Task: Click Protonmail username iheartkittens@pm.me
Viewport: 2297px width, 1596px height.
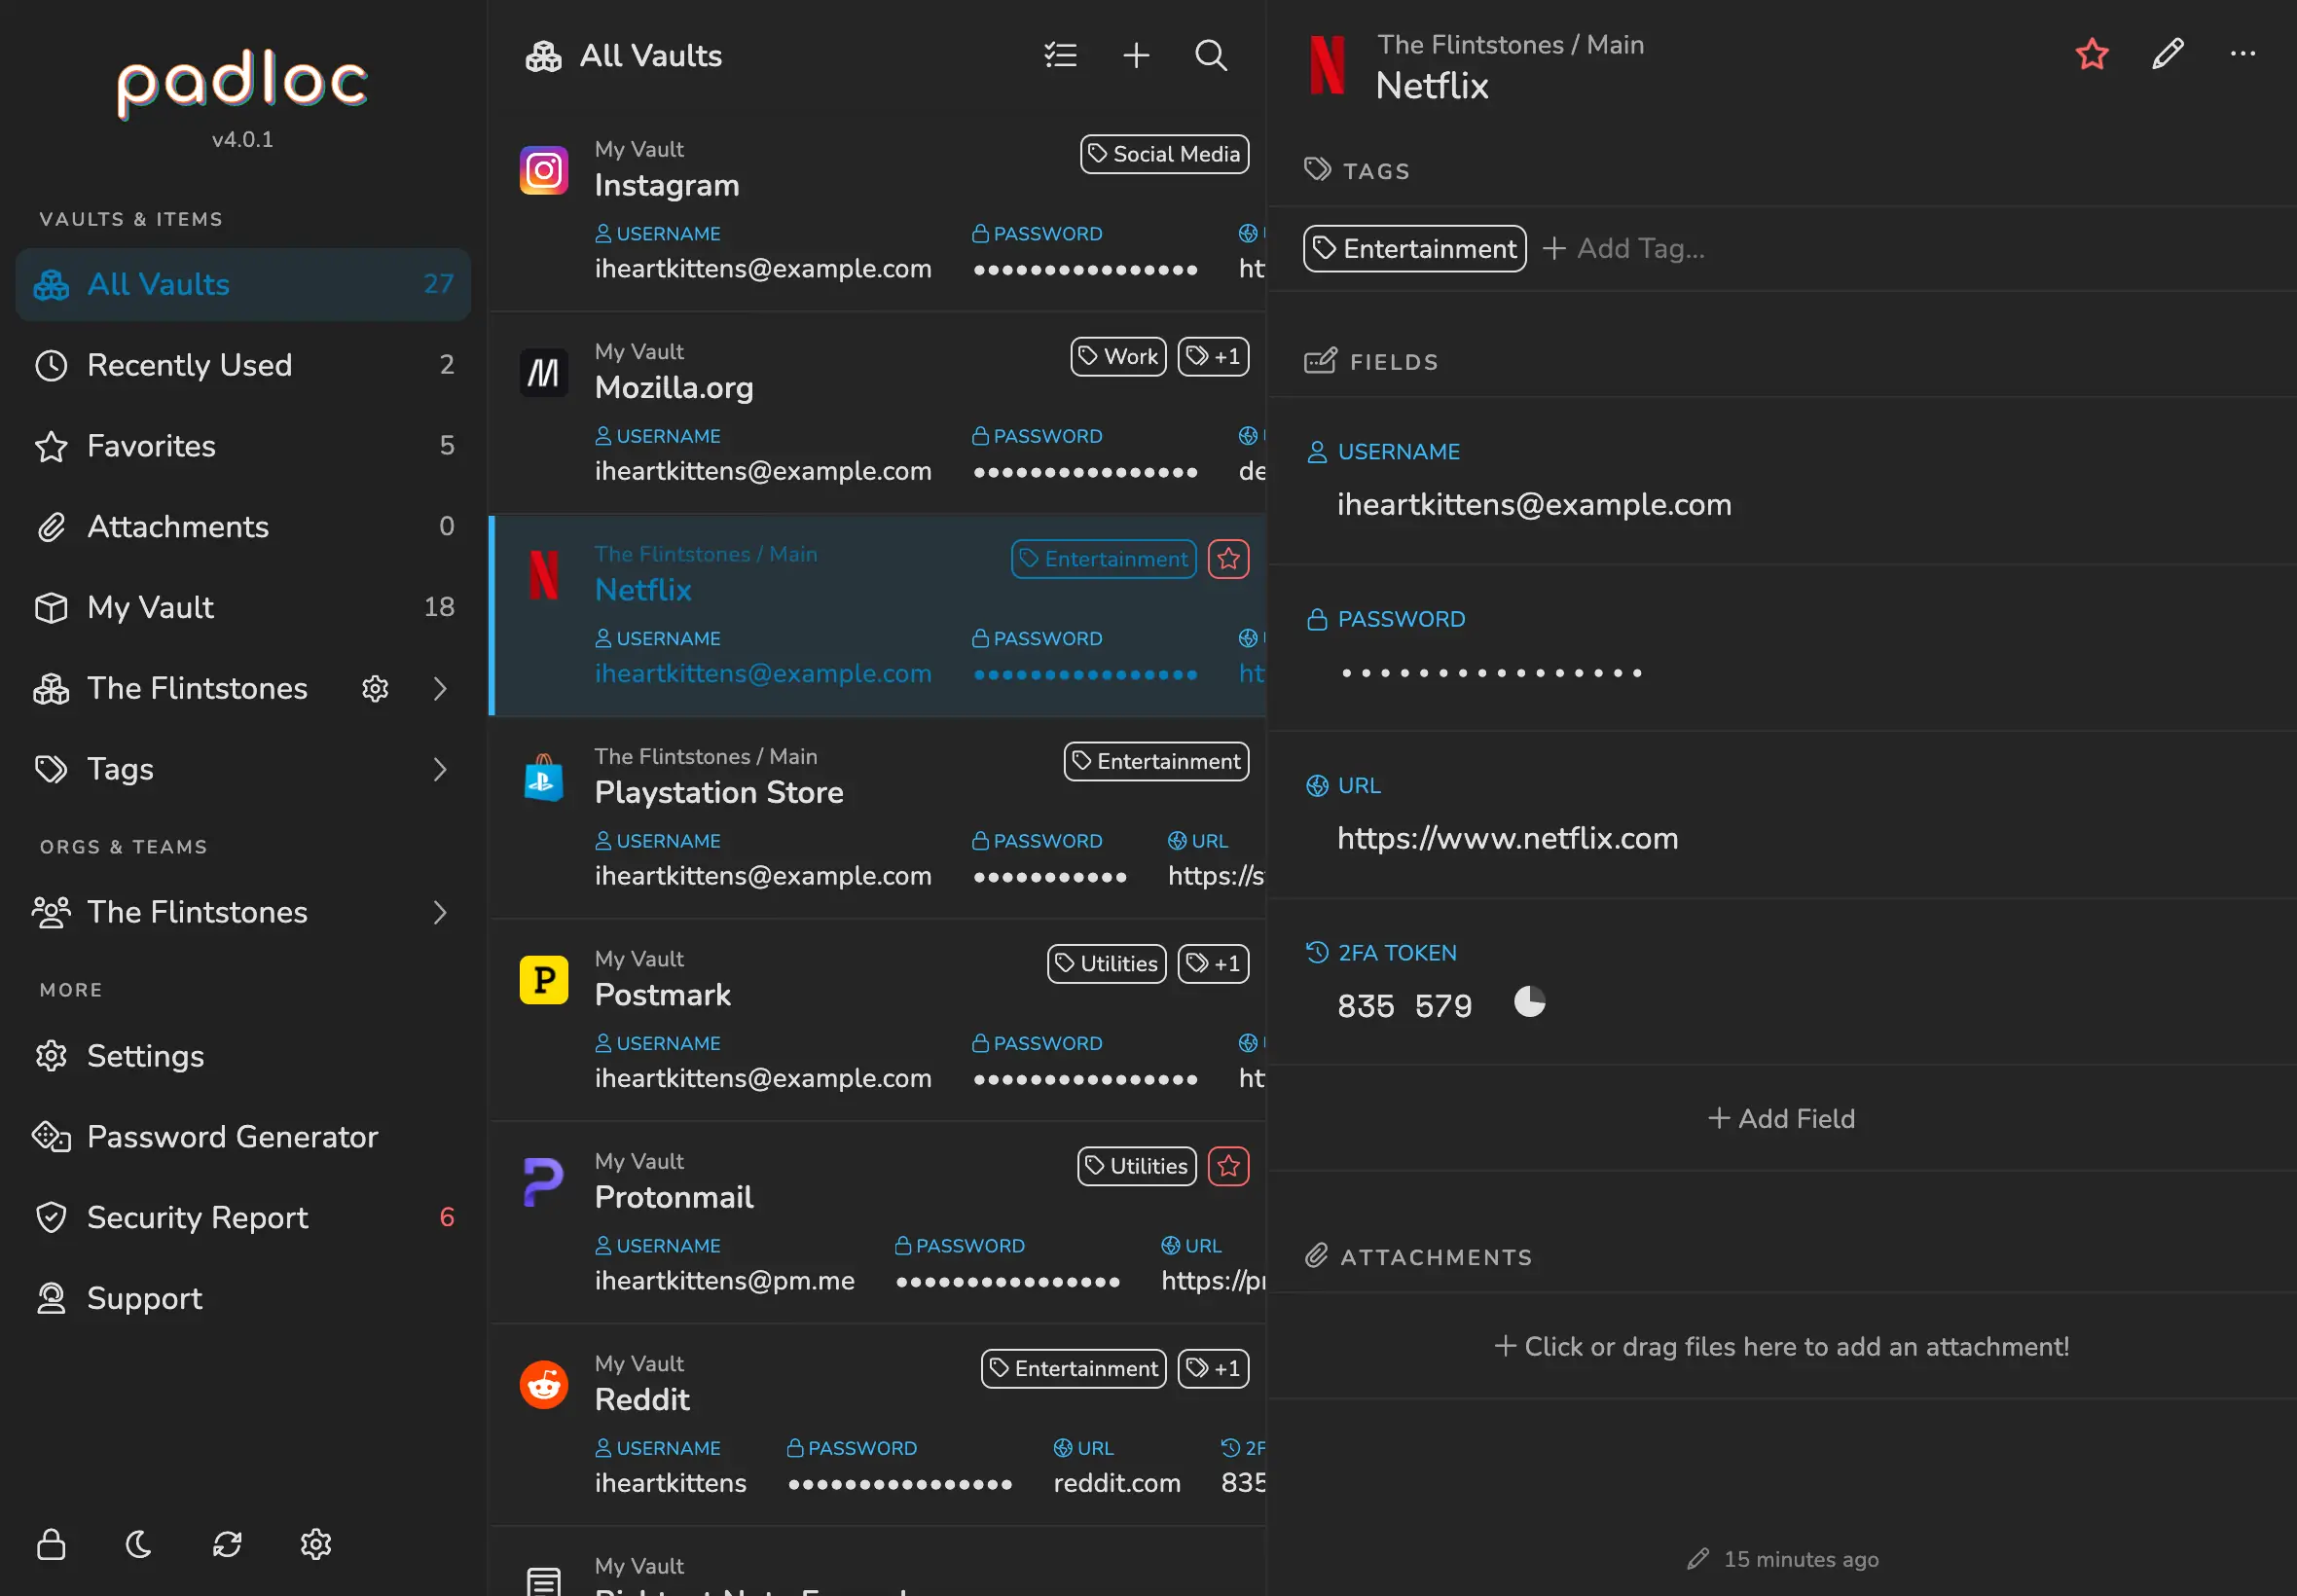Action: (x=724, y=1281)
